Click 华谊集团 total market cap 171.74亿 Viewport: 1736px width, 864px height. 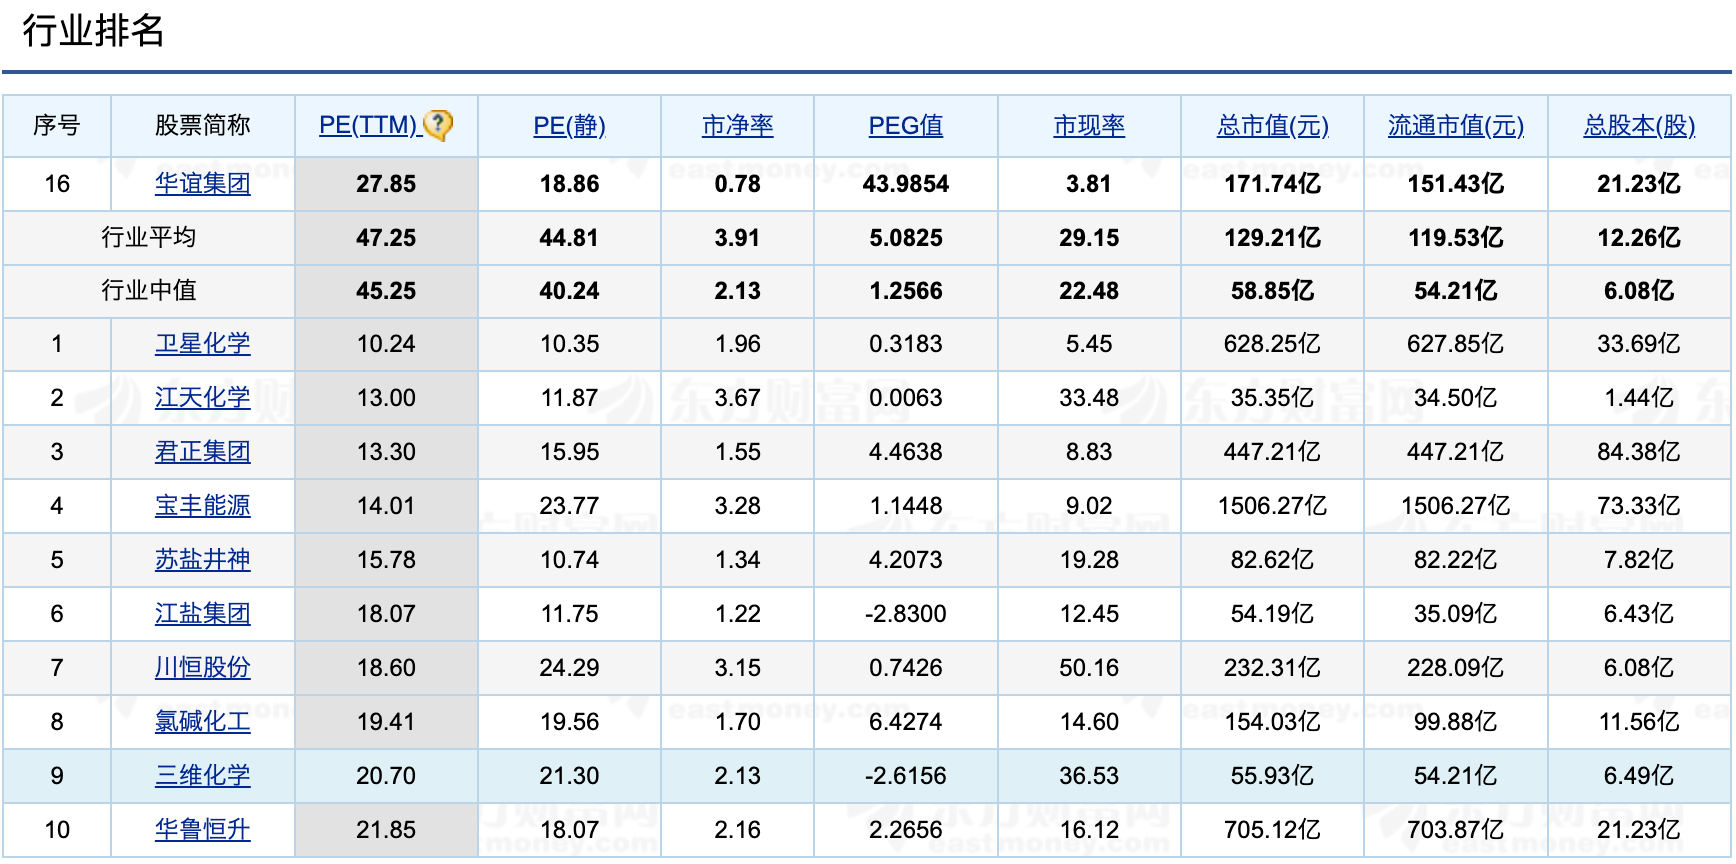(1273, 184)
